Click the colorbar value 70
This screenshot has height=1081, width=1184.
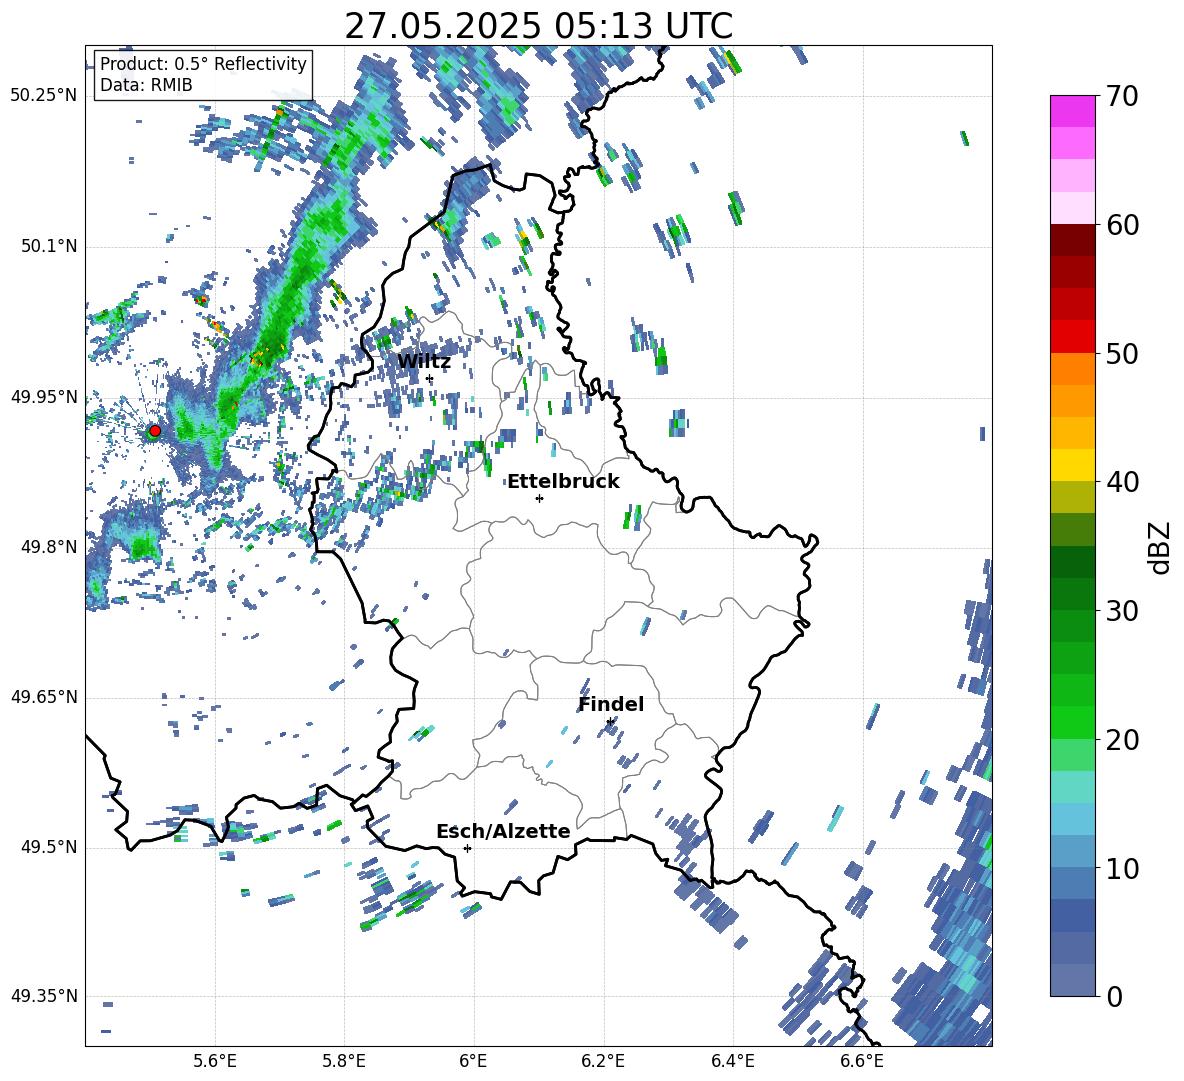point(1122,96)
